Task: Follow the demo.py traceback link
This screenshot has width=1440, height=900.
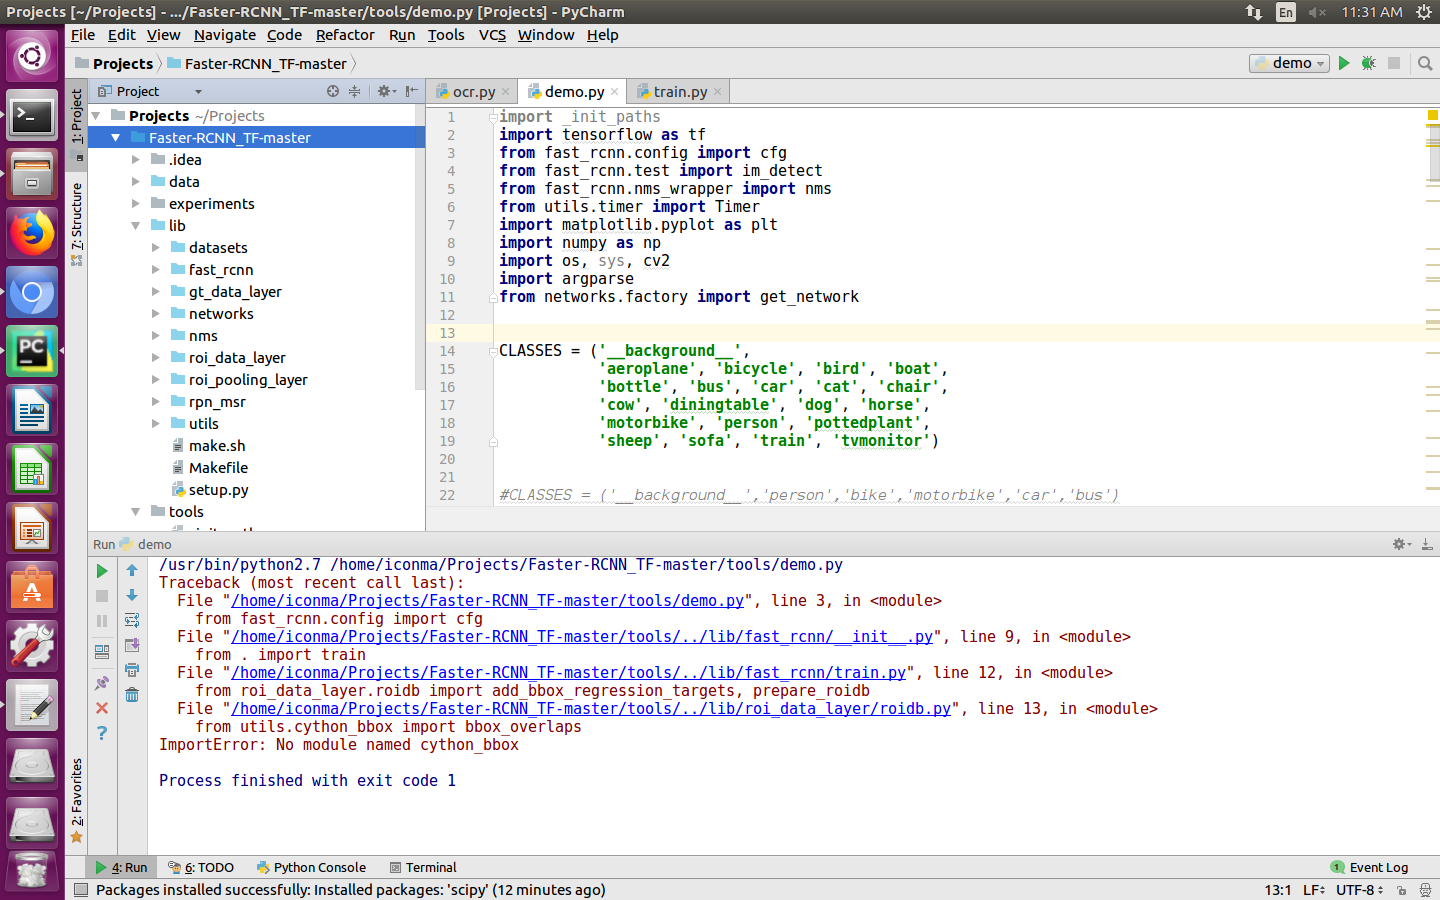Action: pyautogui.click(x=488, y=601)
